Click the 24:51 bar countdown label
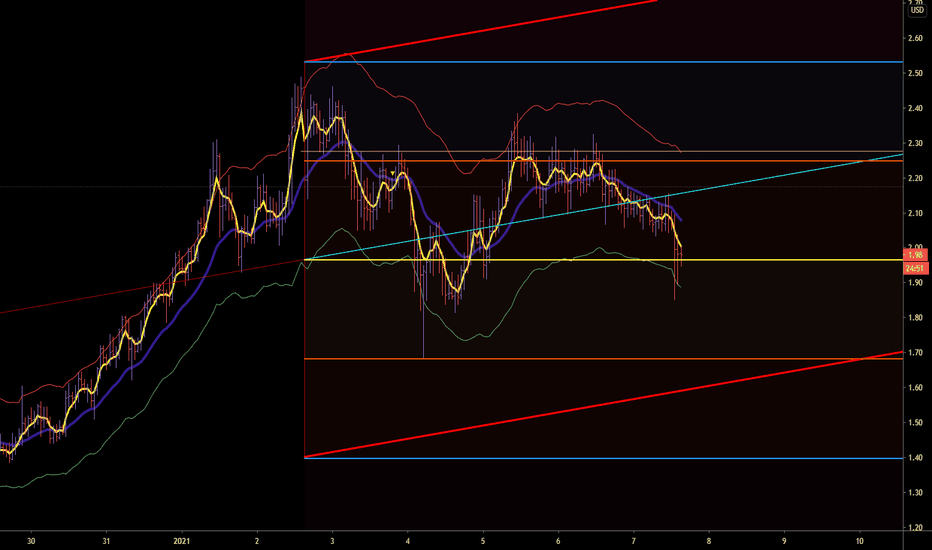Screen dimensions: 932x550 click(x=915, y=269)
